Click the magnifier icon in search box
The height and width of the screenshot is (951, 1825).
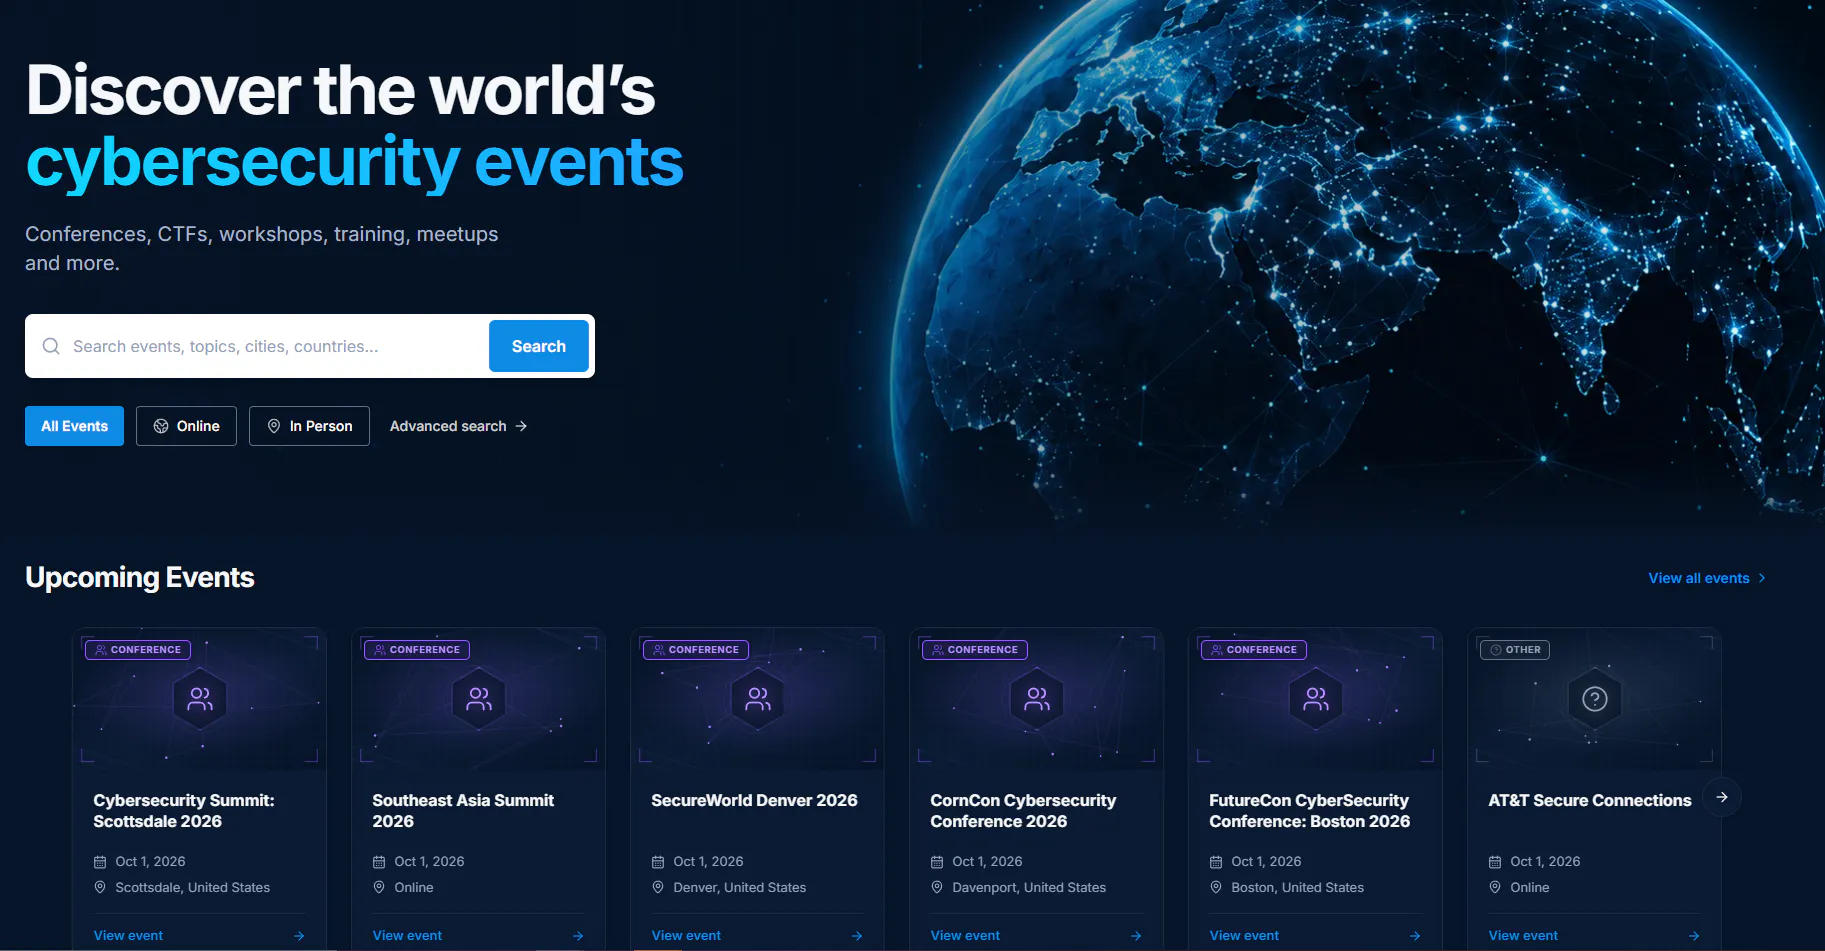pyautogui.click(x=51, y=346)
